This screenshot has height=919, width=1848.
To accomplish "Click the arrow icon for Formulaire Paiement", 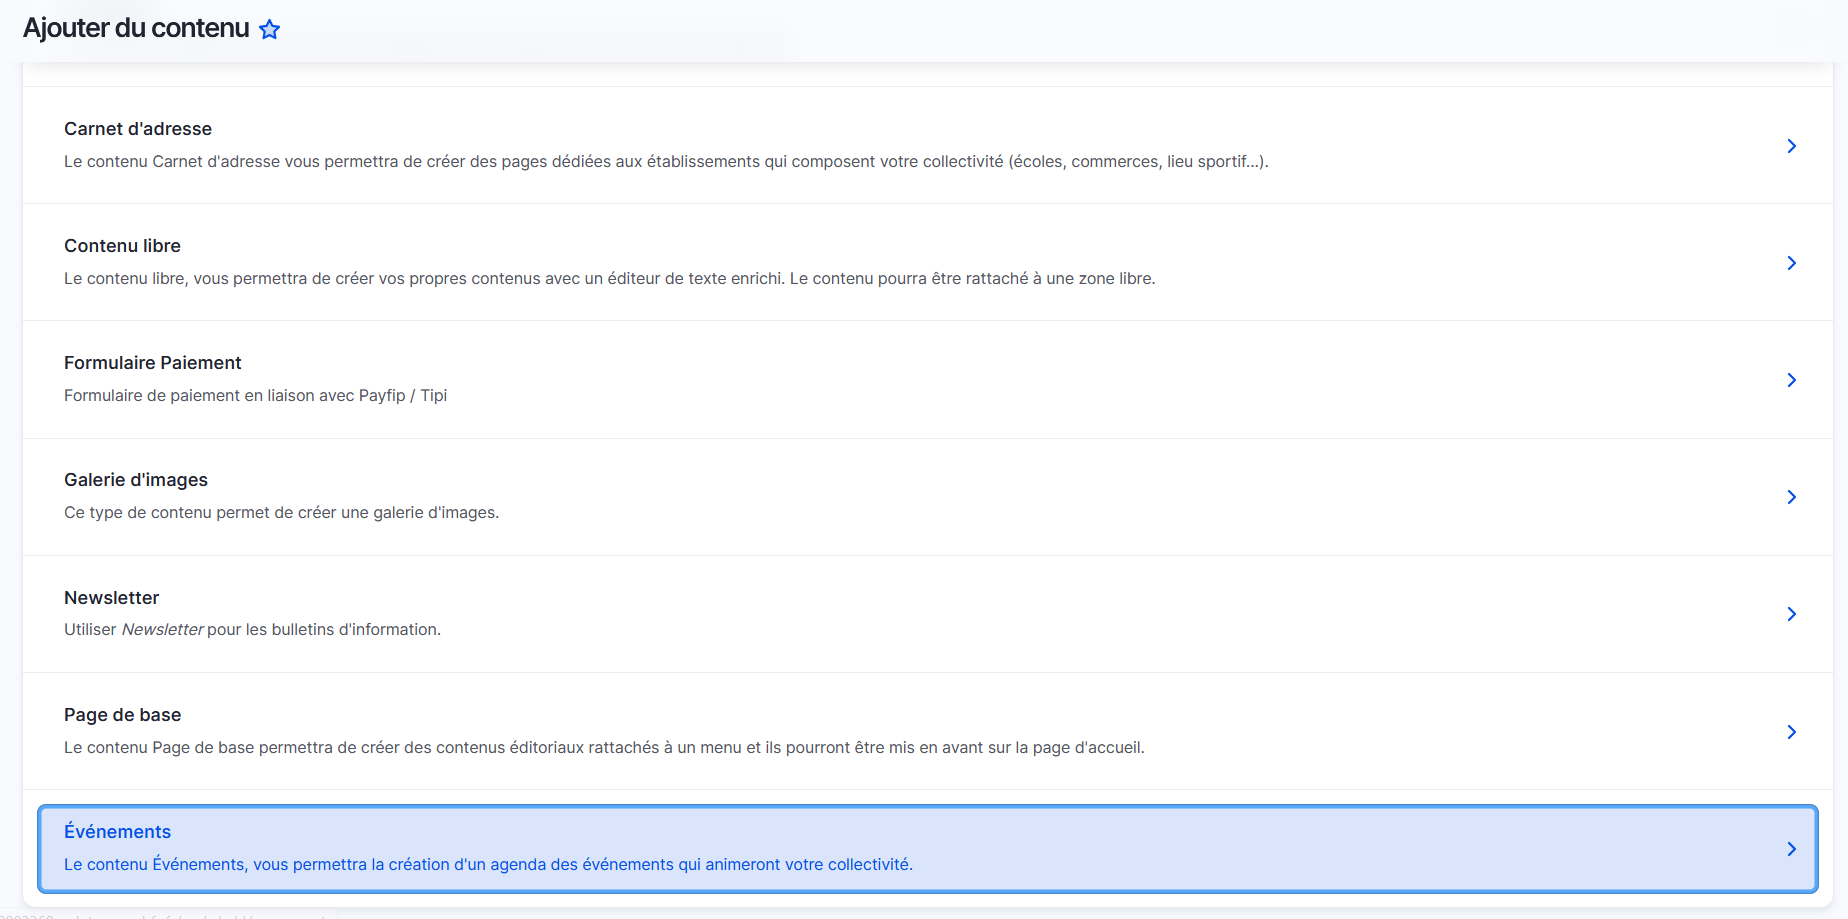I will coord(1791,380).
